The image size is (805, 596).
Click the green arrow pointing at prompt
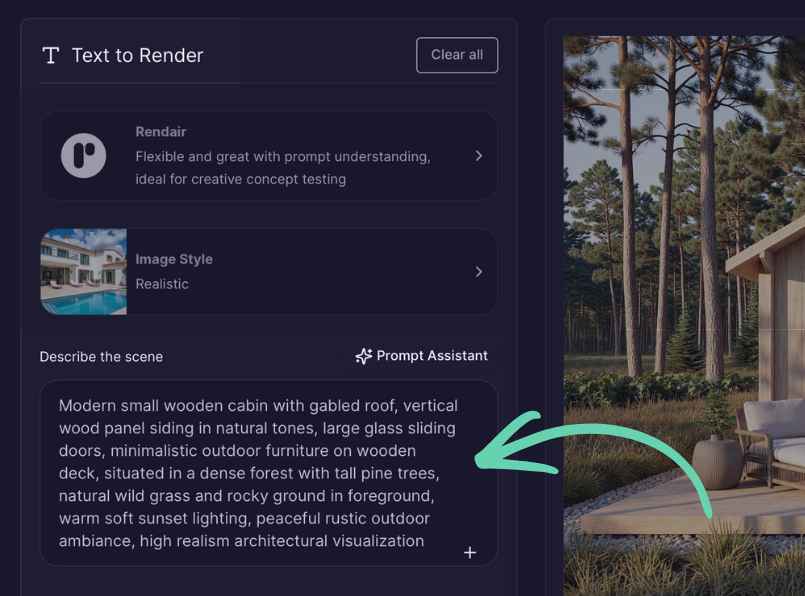click(593, 462)
